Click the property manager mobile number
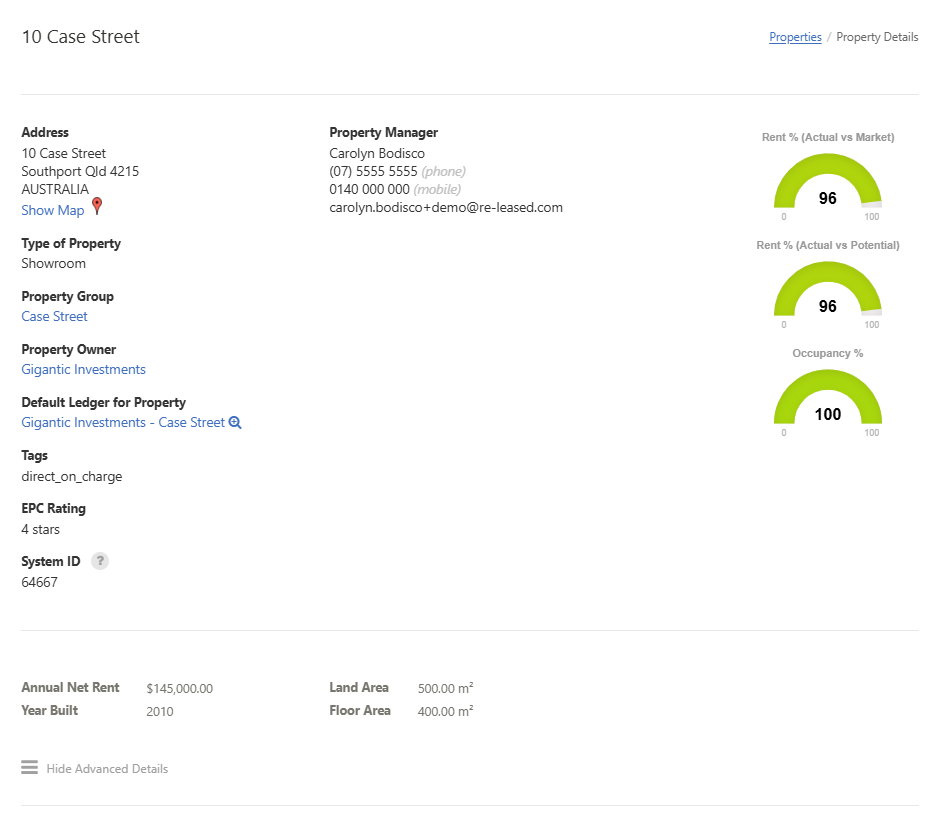 369,189
